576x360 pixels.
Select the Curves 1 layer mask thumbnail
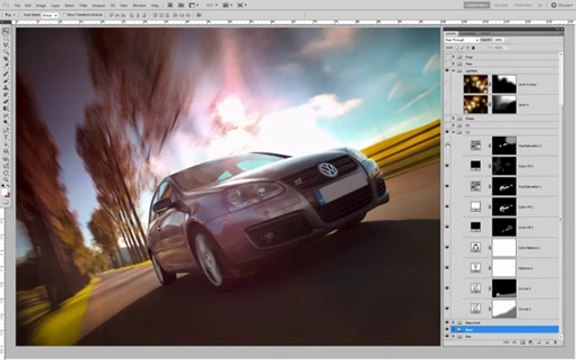(504, 309)
